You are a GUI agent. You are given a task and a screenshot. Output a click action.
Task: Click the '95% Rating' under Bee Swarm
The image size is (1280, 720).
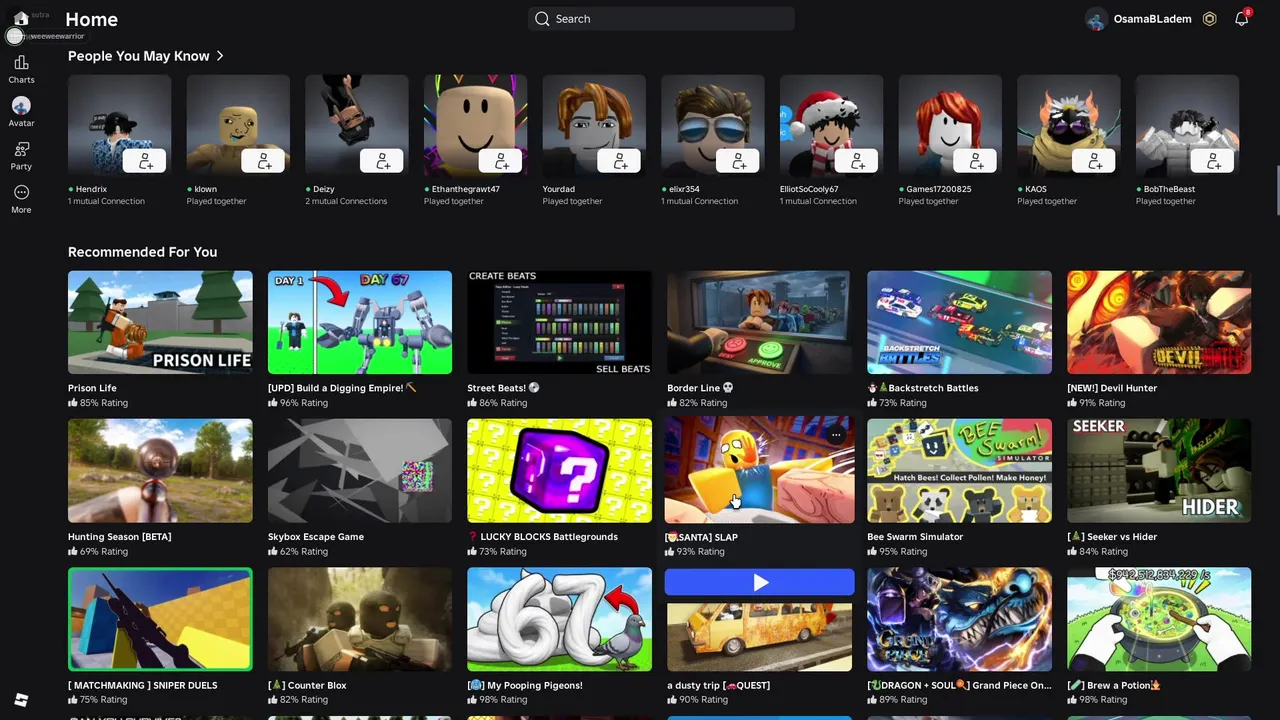click(897, 551)
